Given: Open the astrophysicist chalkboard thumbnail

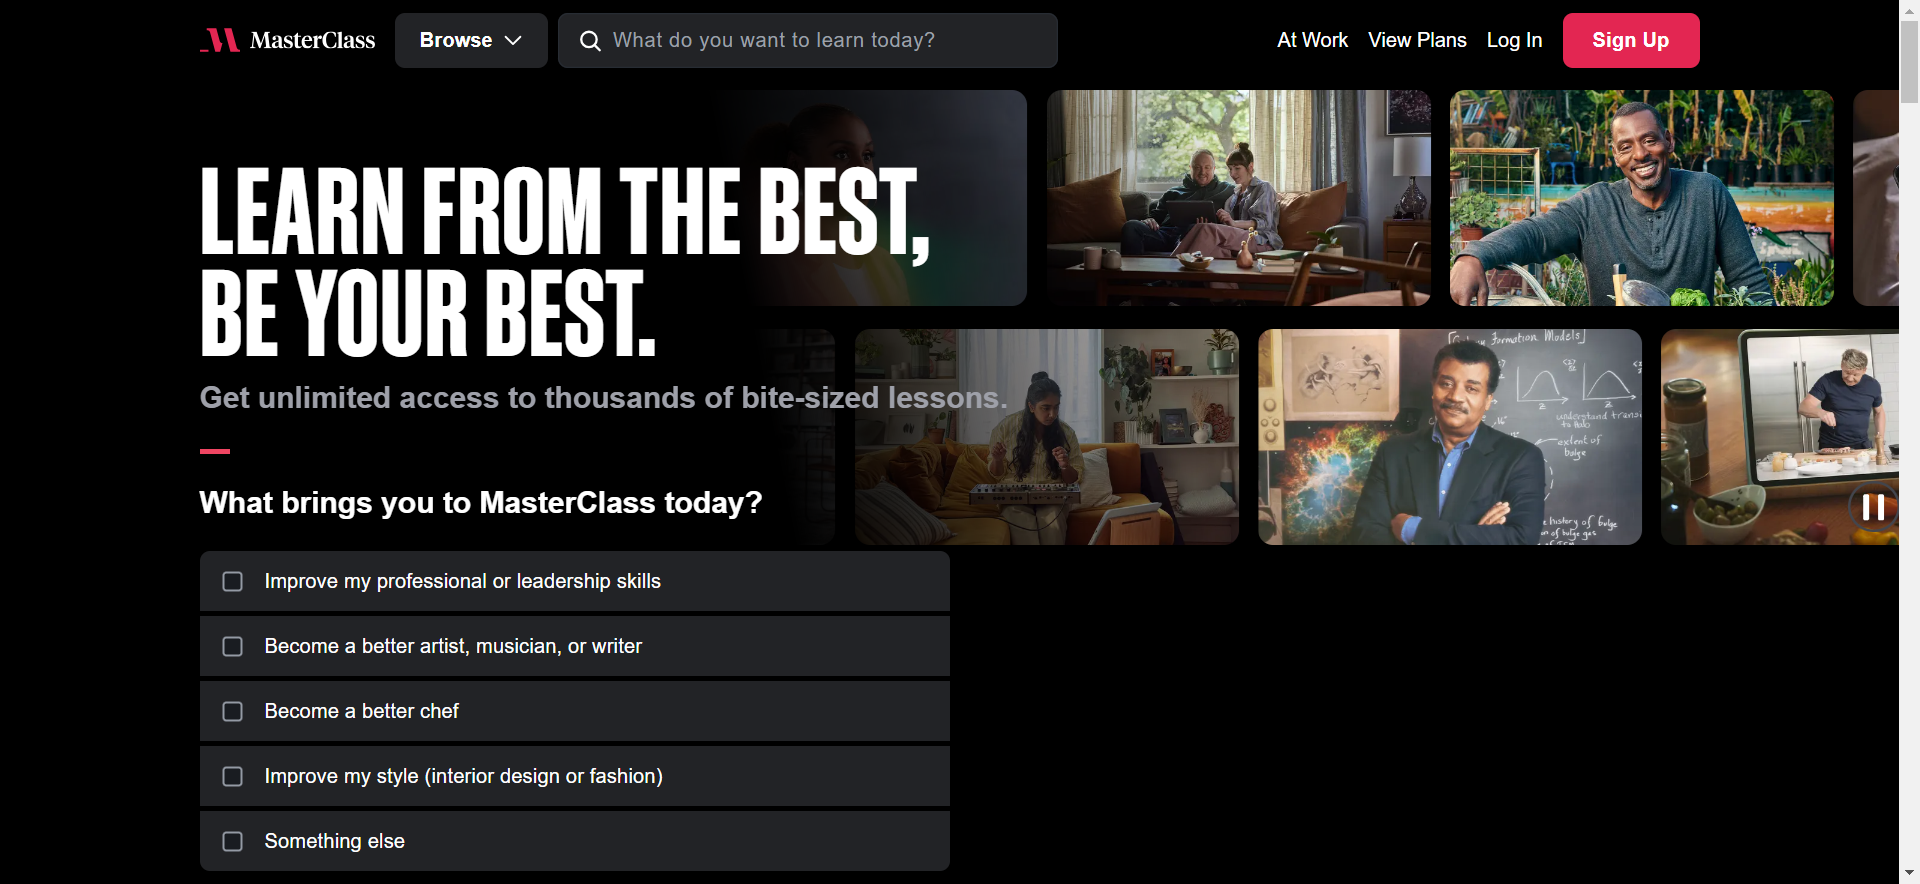Looking at the screenshot, I should click(1450, 437).
